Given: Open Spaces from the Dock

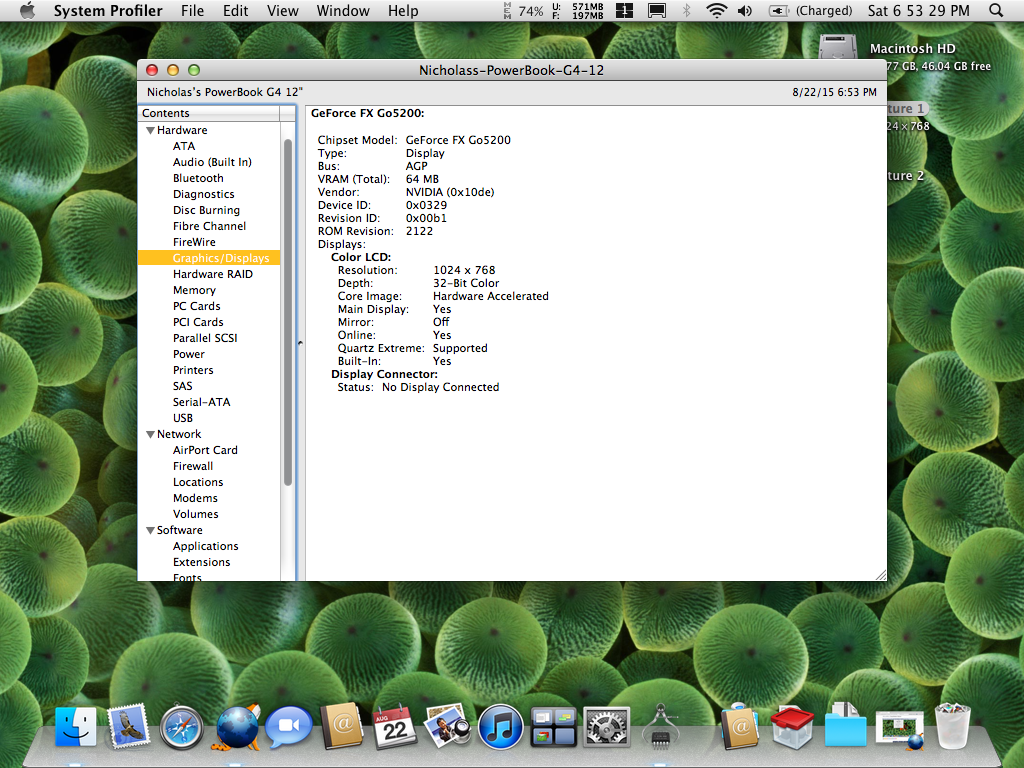Looking at the screenshot, I should (553, 726).
